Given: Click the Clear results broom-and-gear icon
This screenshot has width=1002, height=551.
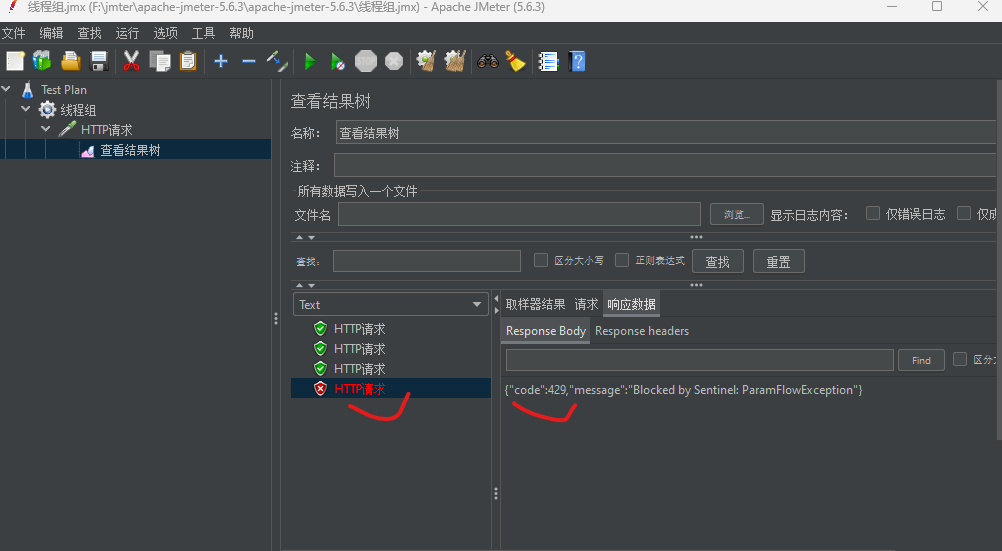Looking at the screenshot, I should [x=426, y=61].
